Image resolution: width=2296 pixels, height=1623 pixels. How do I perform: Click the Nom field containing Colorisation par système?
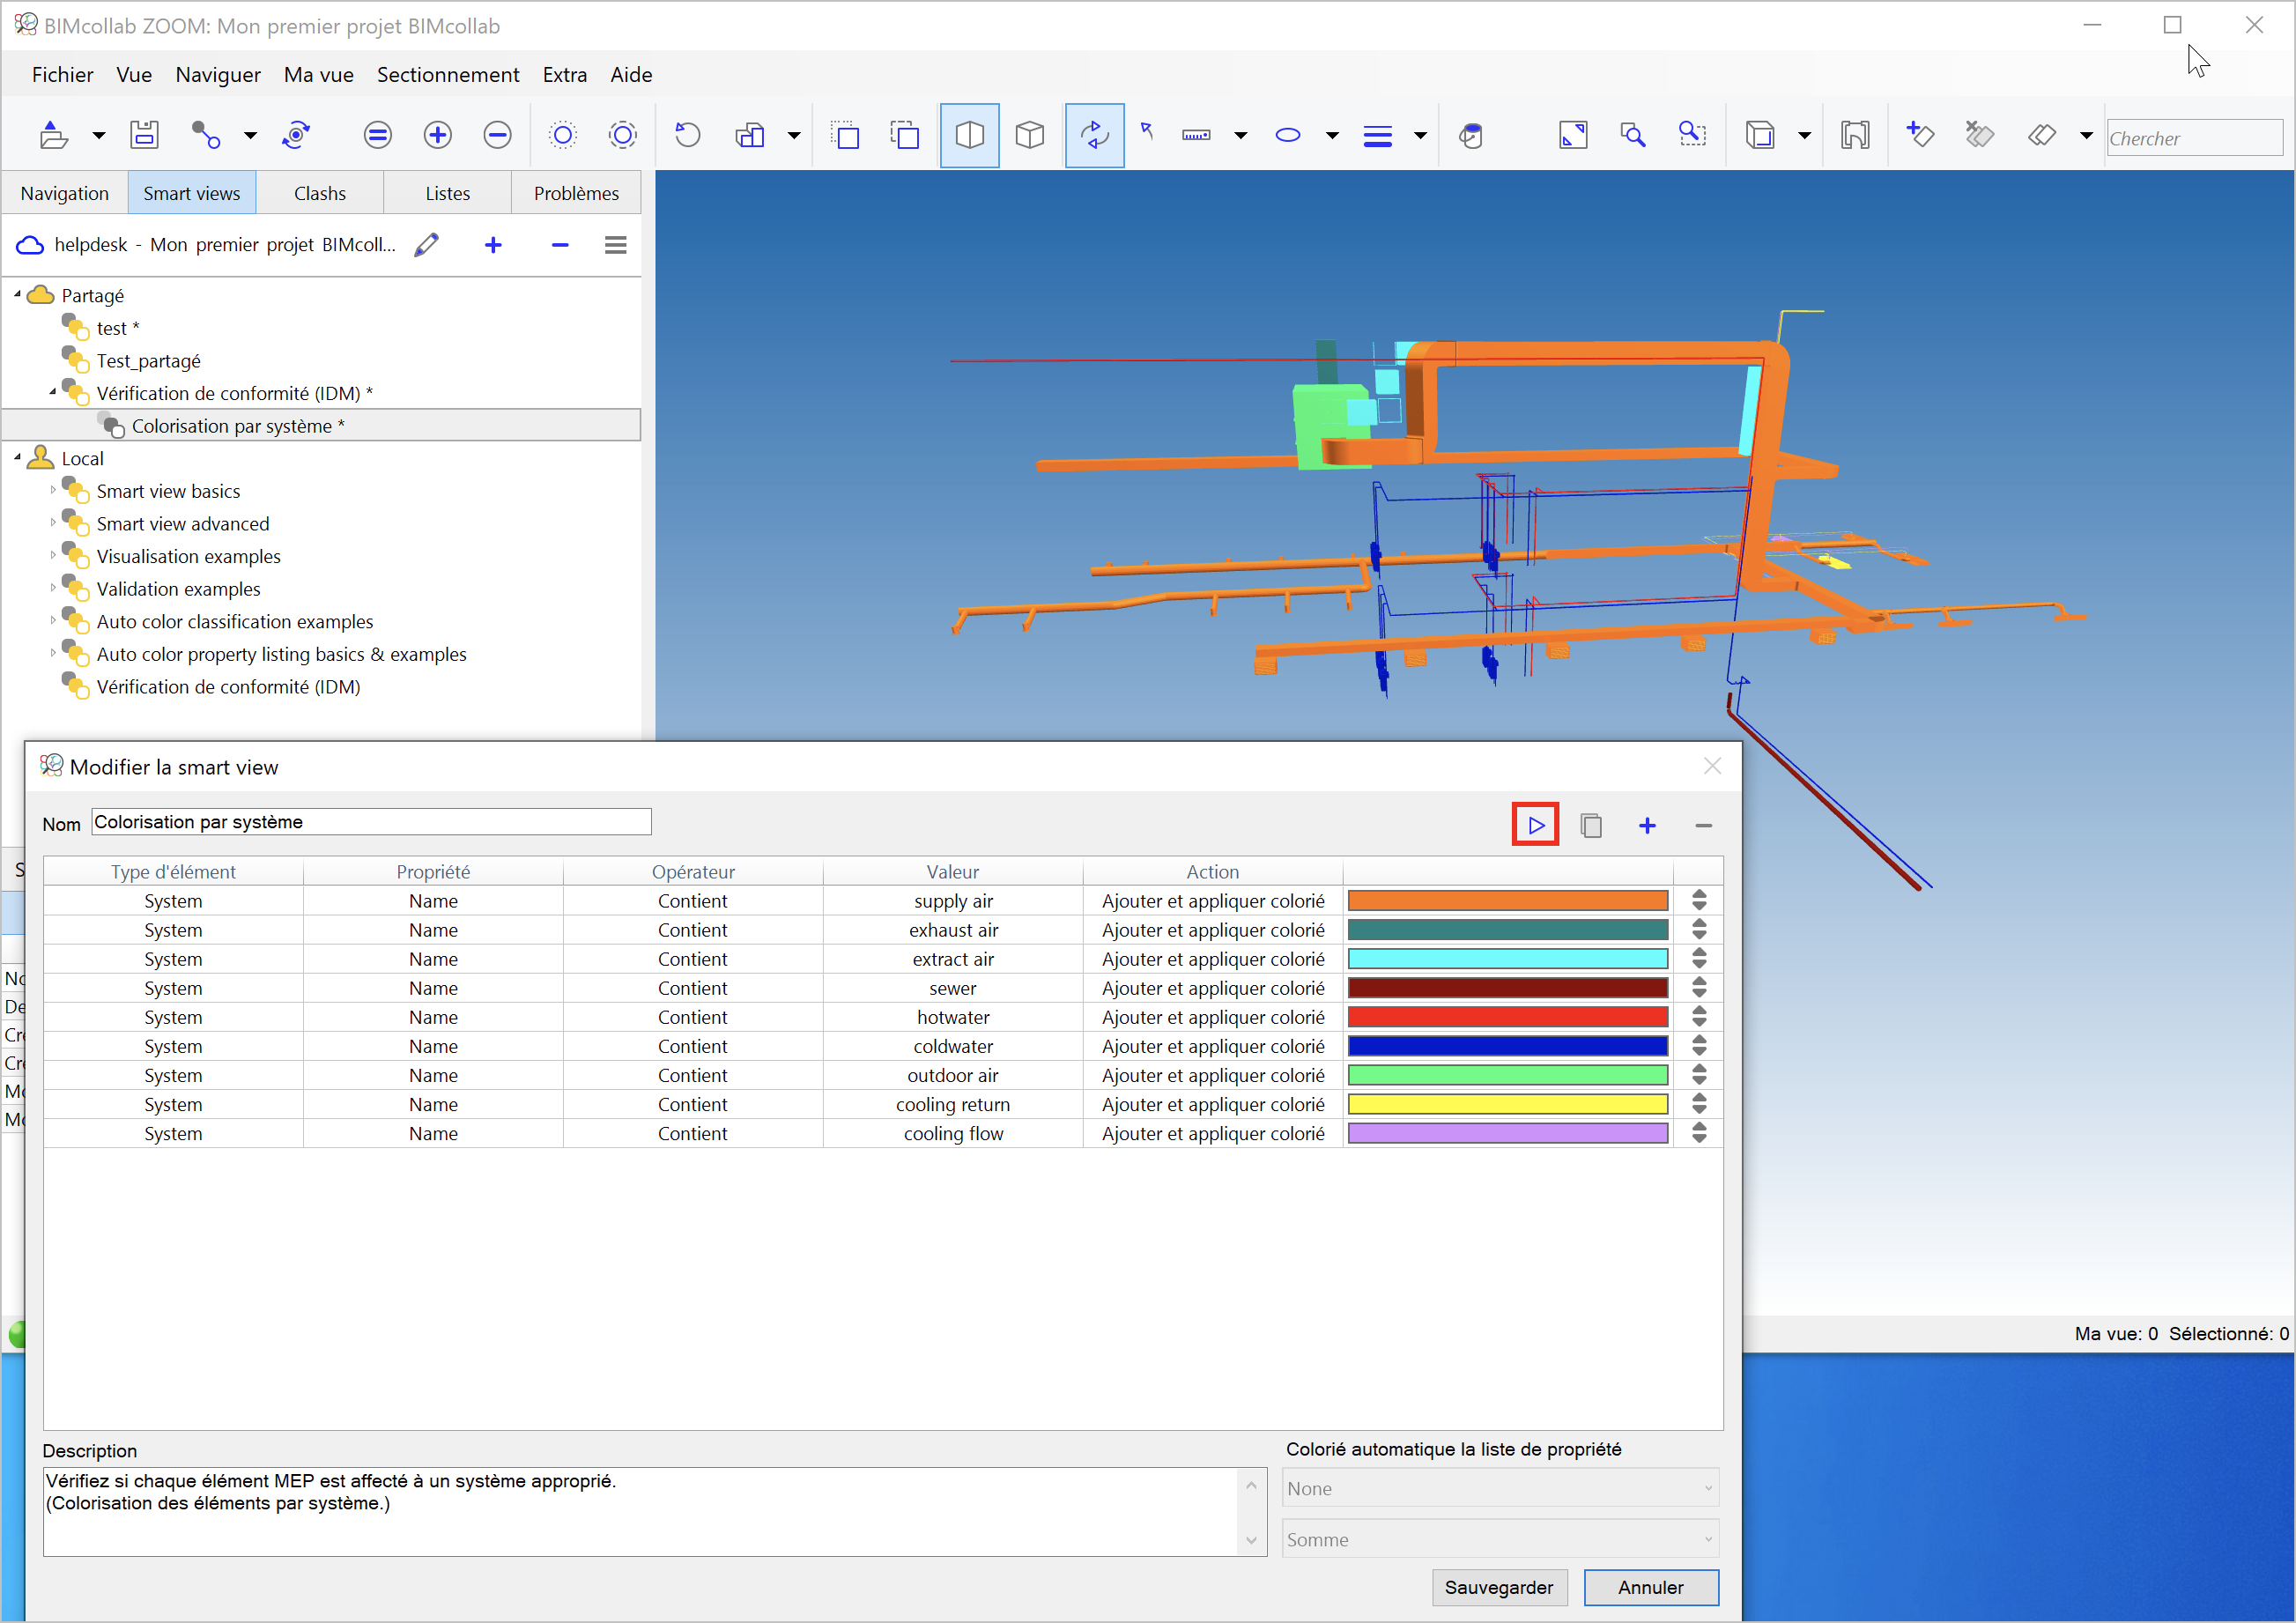tap(371, 822)
